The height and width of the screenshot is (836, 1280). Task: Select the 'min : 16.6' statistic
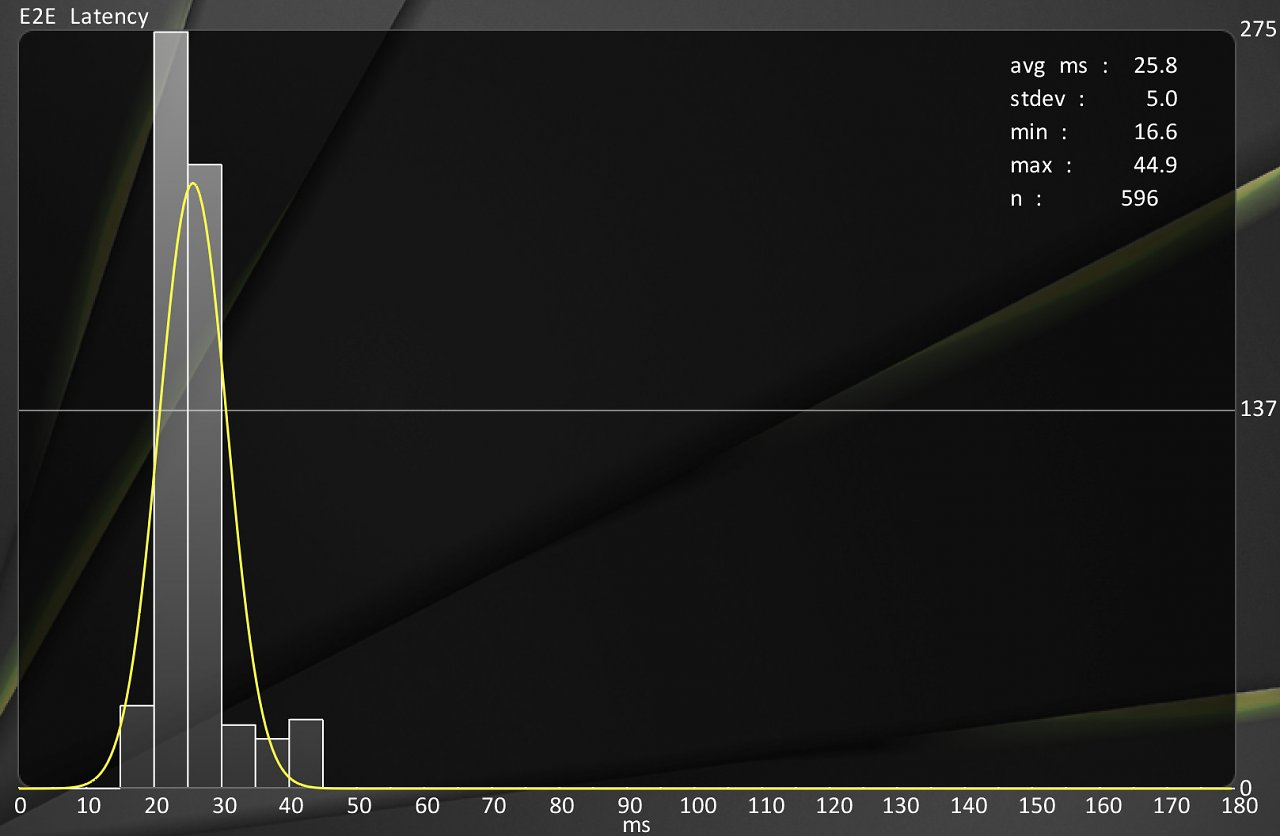pyautogui.click(x=1094, y=132)
